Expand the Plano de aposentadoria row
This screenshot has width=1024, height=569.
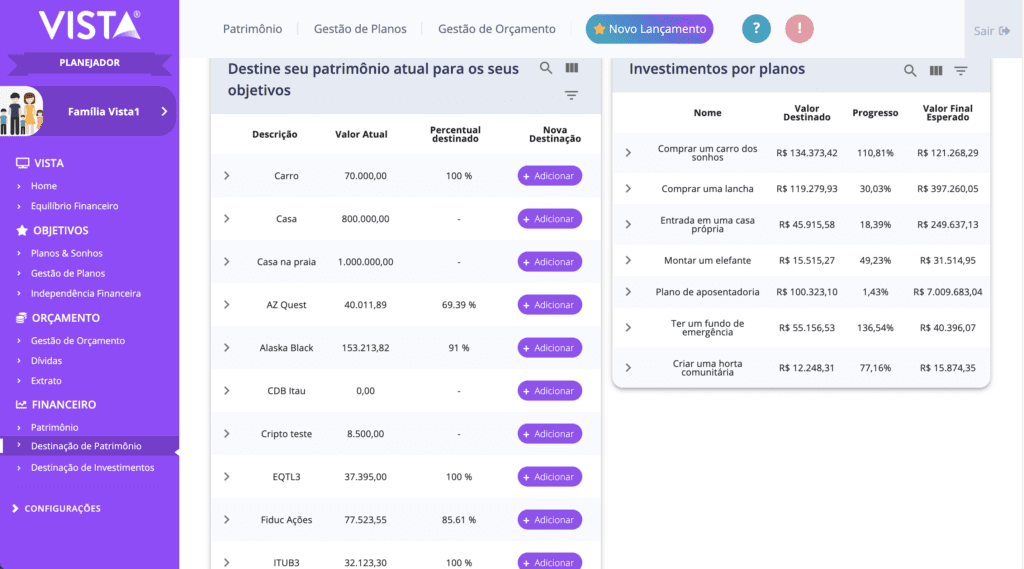pos(628,292)
